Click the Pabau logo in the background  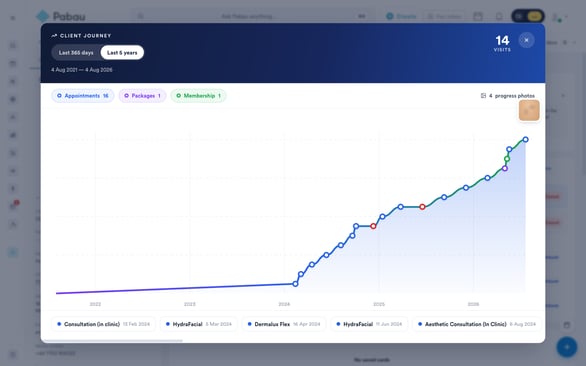click(61, 16)
